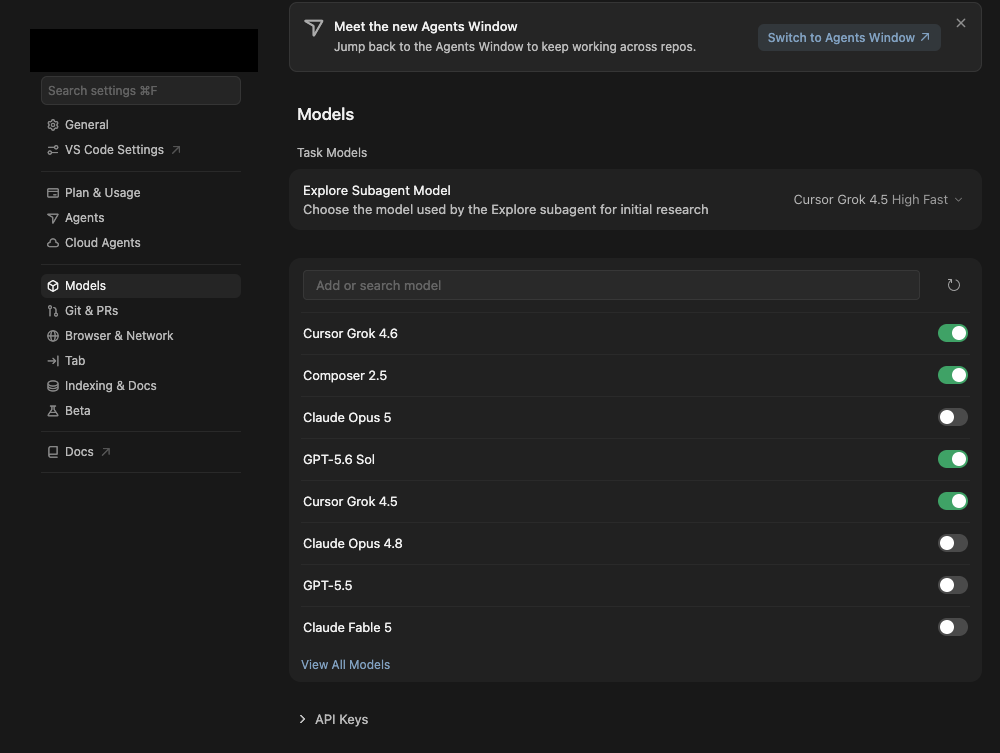Focus the Search settings field
Screen dimensions: 1000x753
point(141,91)
